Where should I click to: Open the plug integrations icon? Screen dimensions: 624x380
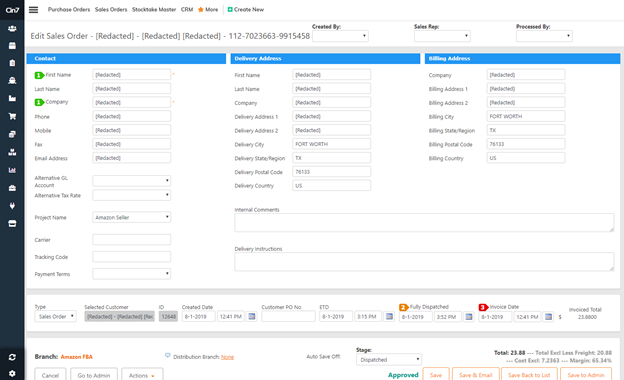pyautogui.click(x=12, y=206)
